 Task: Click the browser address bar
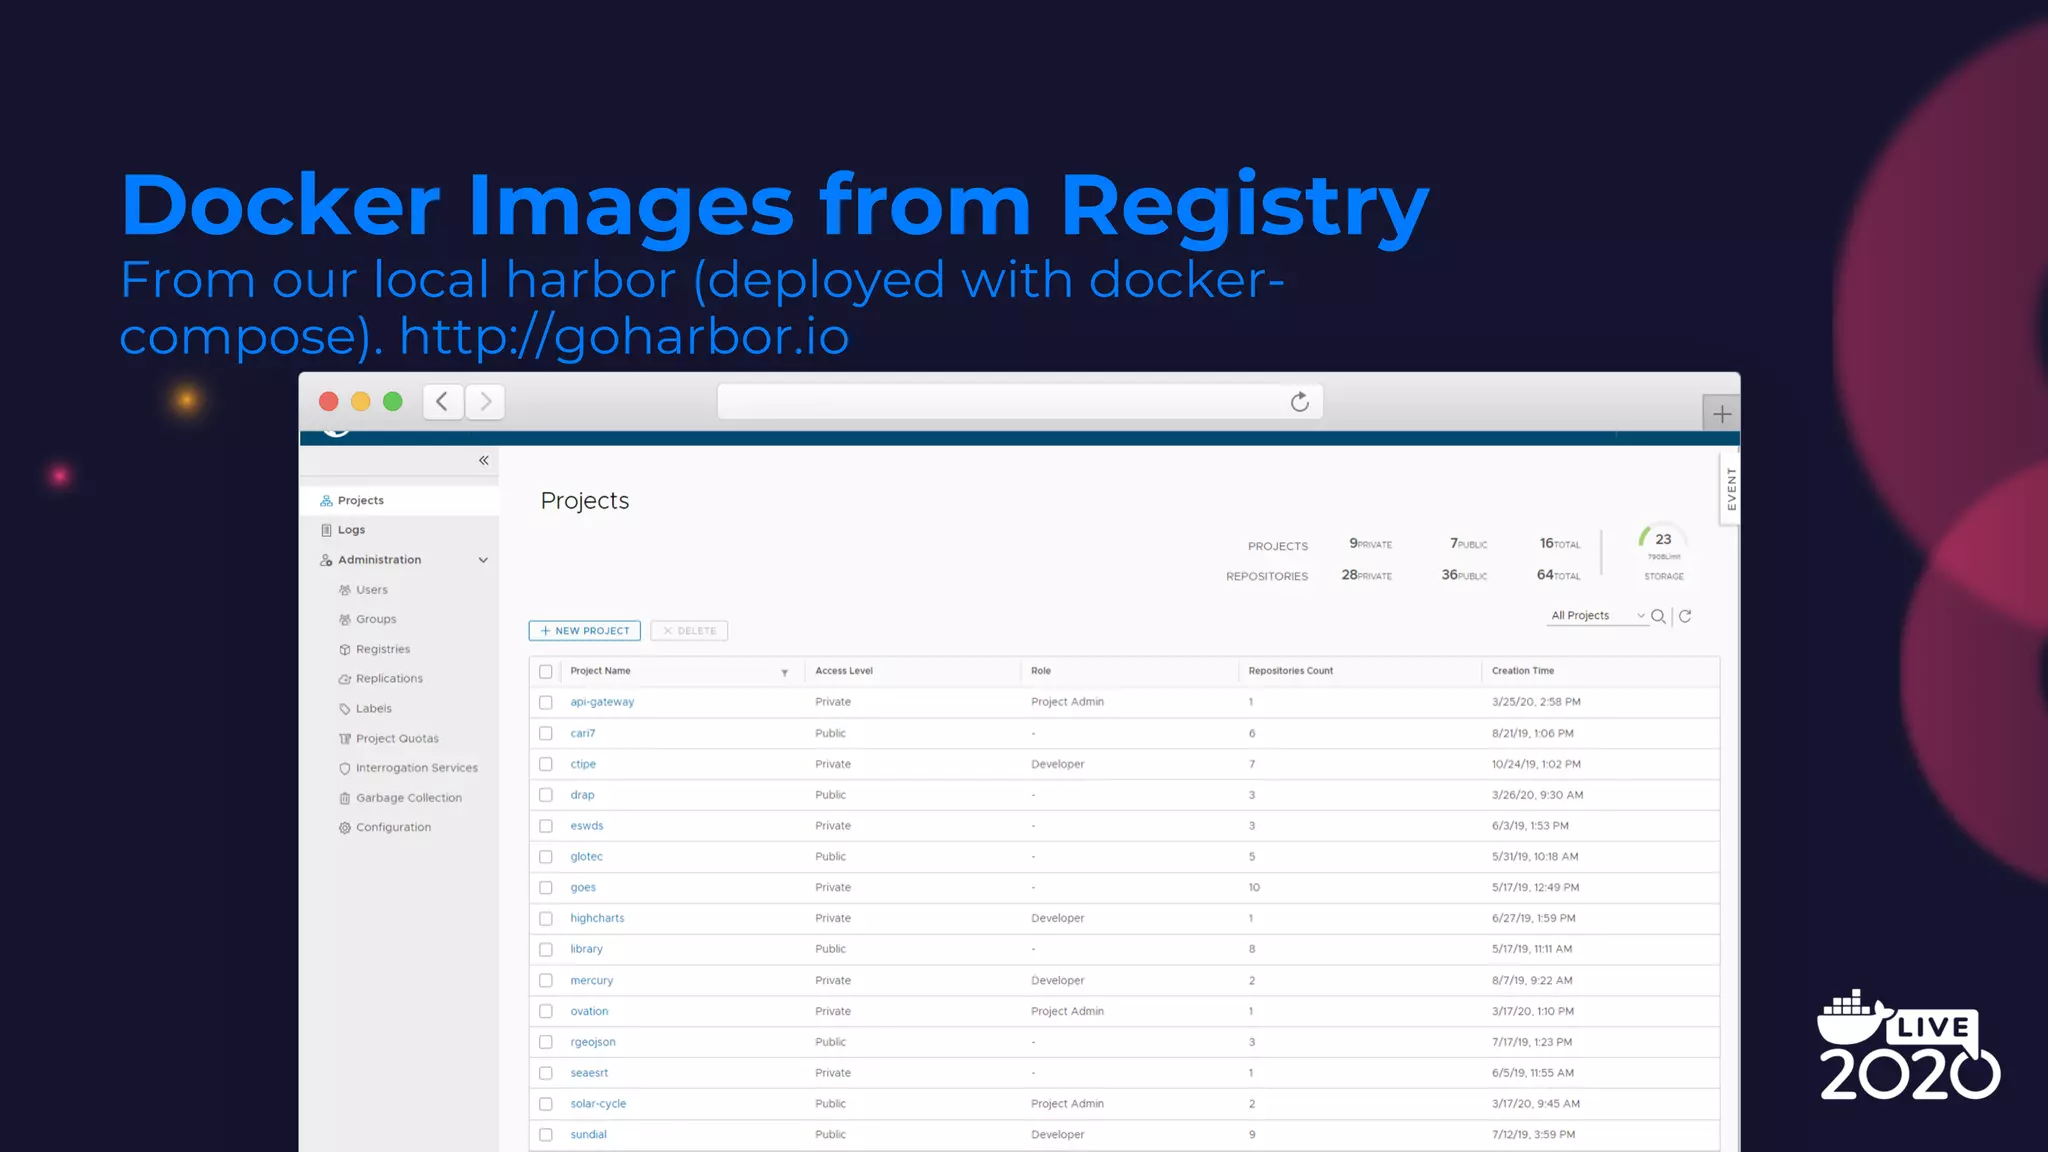(x=1020, y=402)
